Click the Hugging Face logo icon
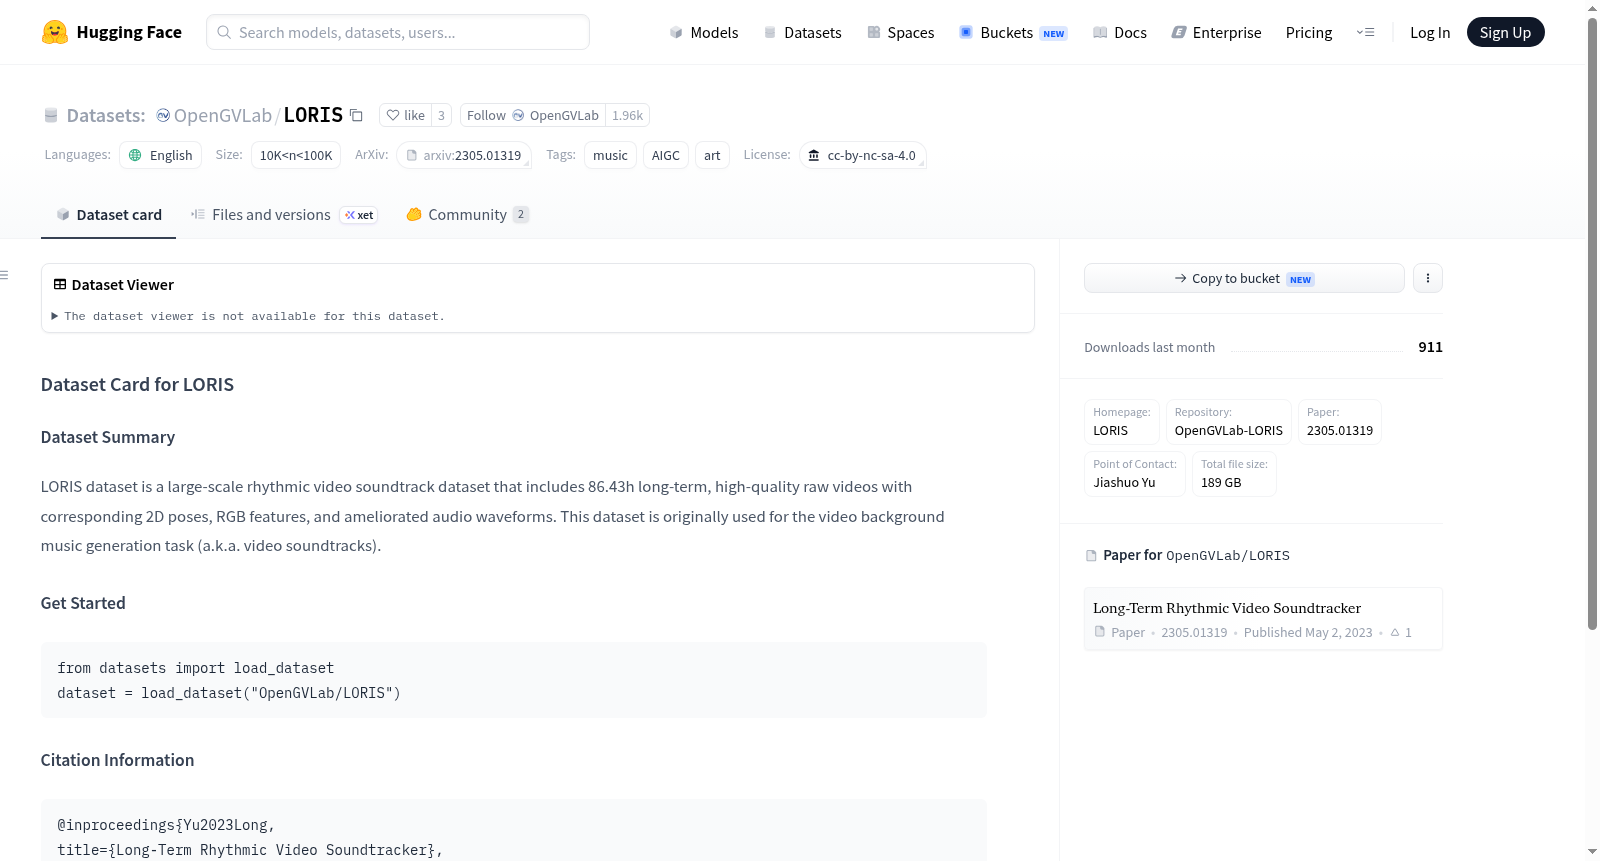Screen dimensions: 1600x861 coord(55,32)
